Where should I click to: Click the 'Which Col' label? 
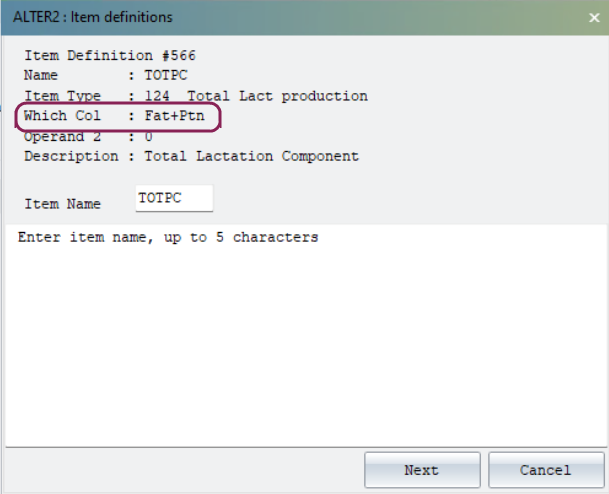point(61,117)
